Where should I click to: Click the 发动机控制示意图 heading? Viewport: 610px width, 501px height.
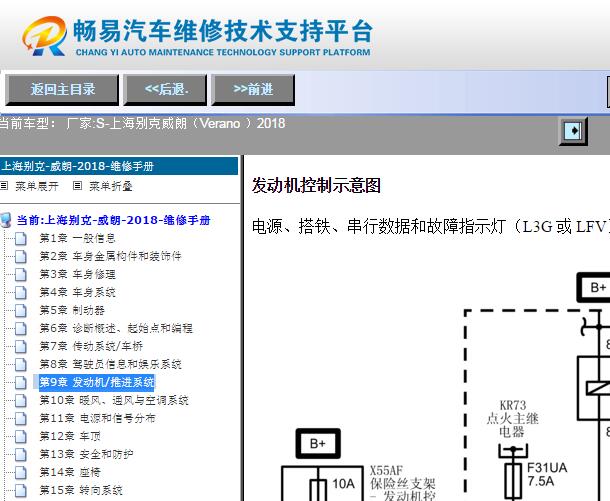pyautogui.click(x=316, y=185)
